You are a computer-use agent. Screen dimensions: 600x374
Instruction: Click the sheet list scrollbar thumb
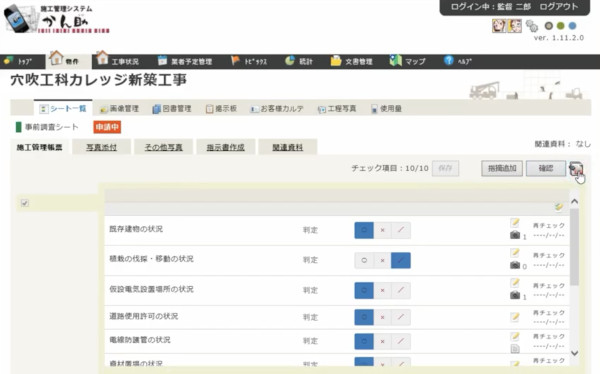coord(574,247)
